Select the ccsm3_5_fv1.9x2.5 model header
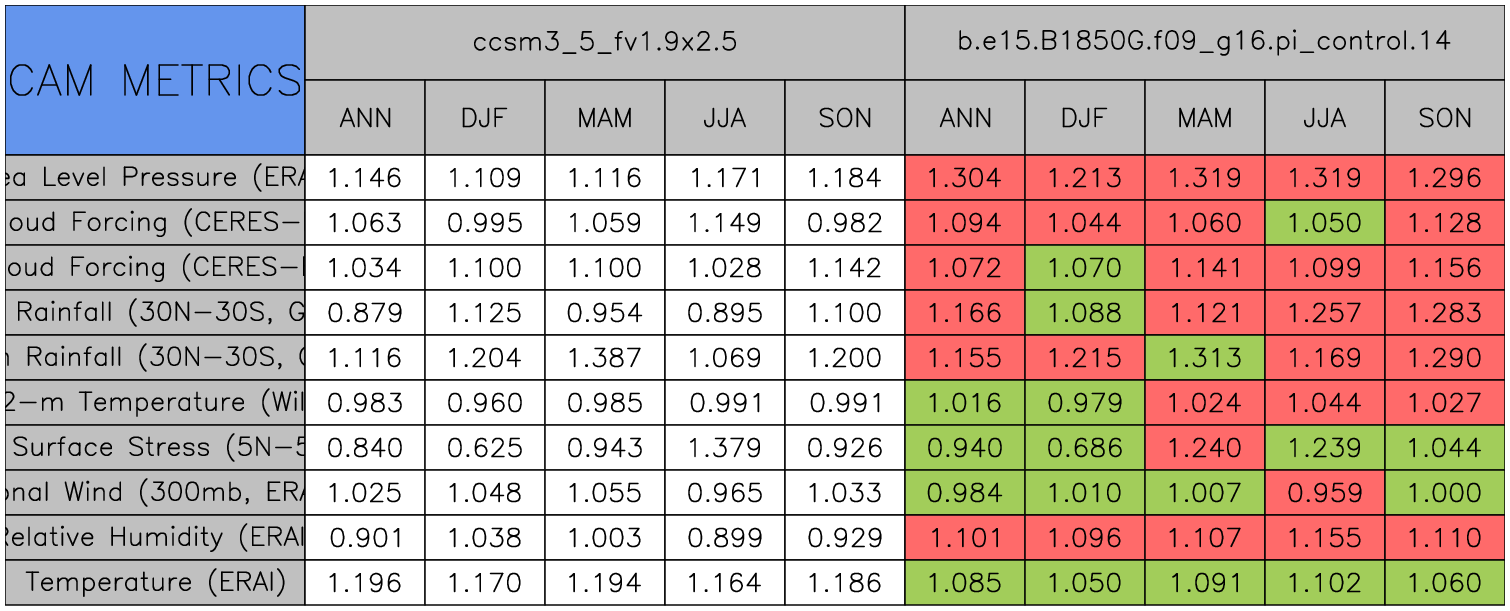 [x=604, y=42]
